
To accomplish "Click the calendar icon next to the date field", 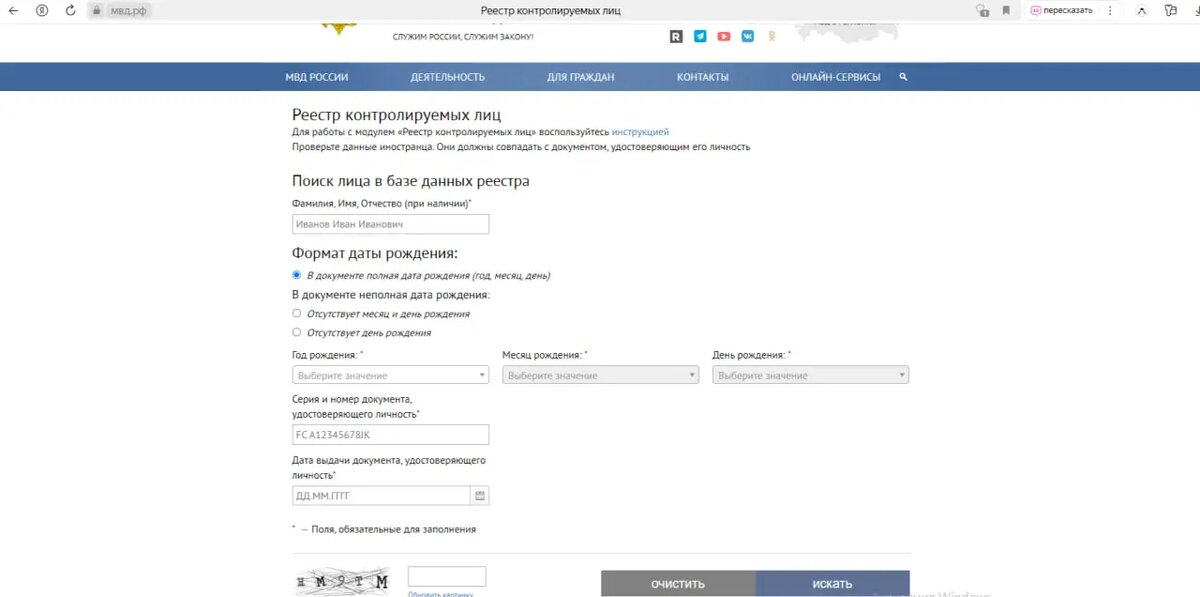I will (481, 494).
